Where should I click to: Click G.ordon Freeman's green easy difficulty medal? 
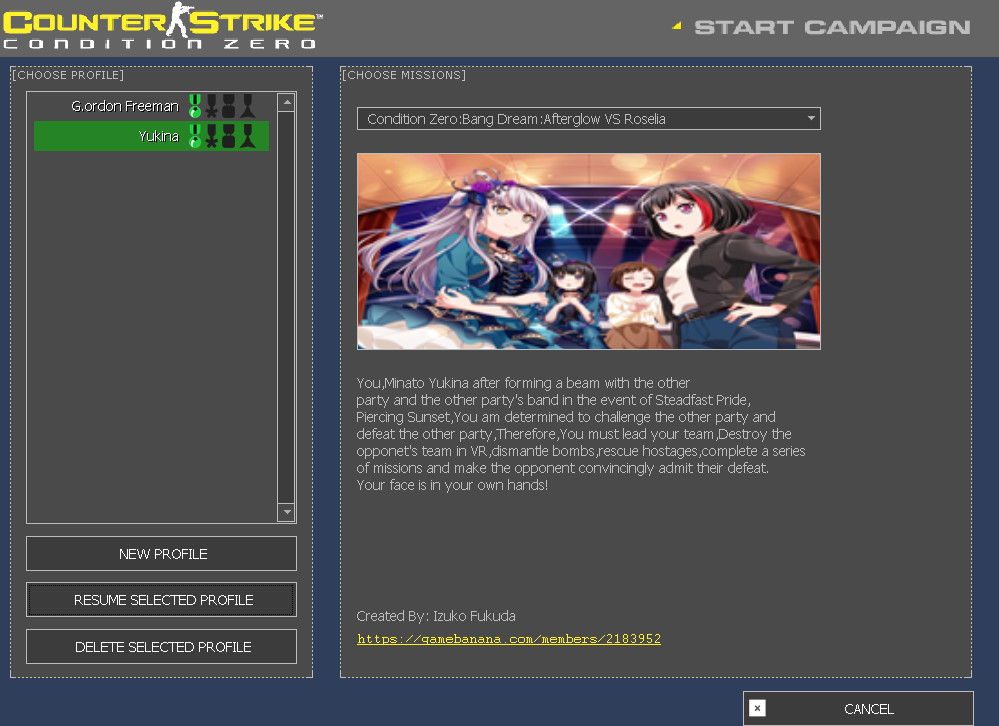pos(195,105)
